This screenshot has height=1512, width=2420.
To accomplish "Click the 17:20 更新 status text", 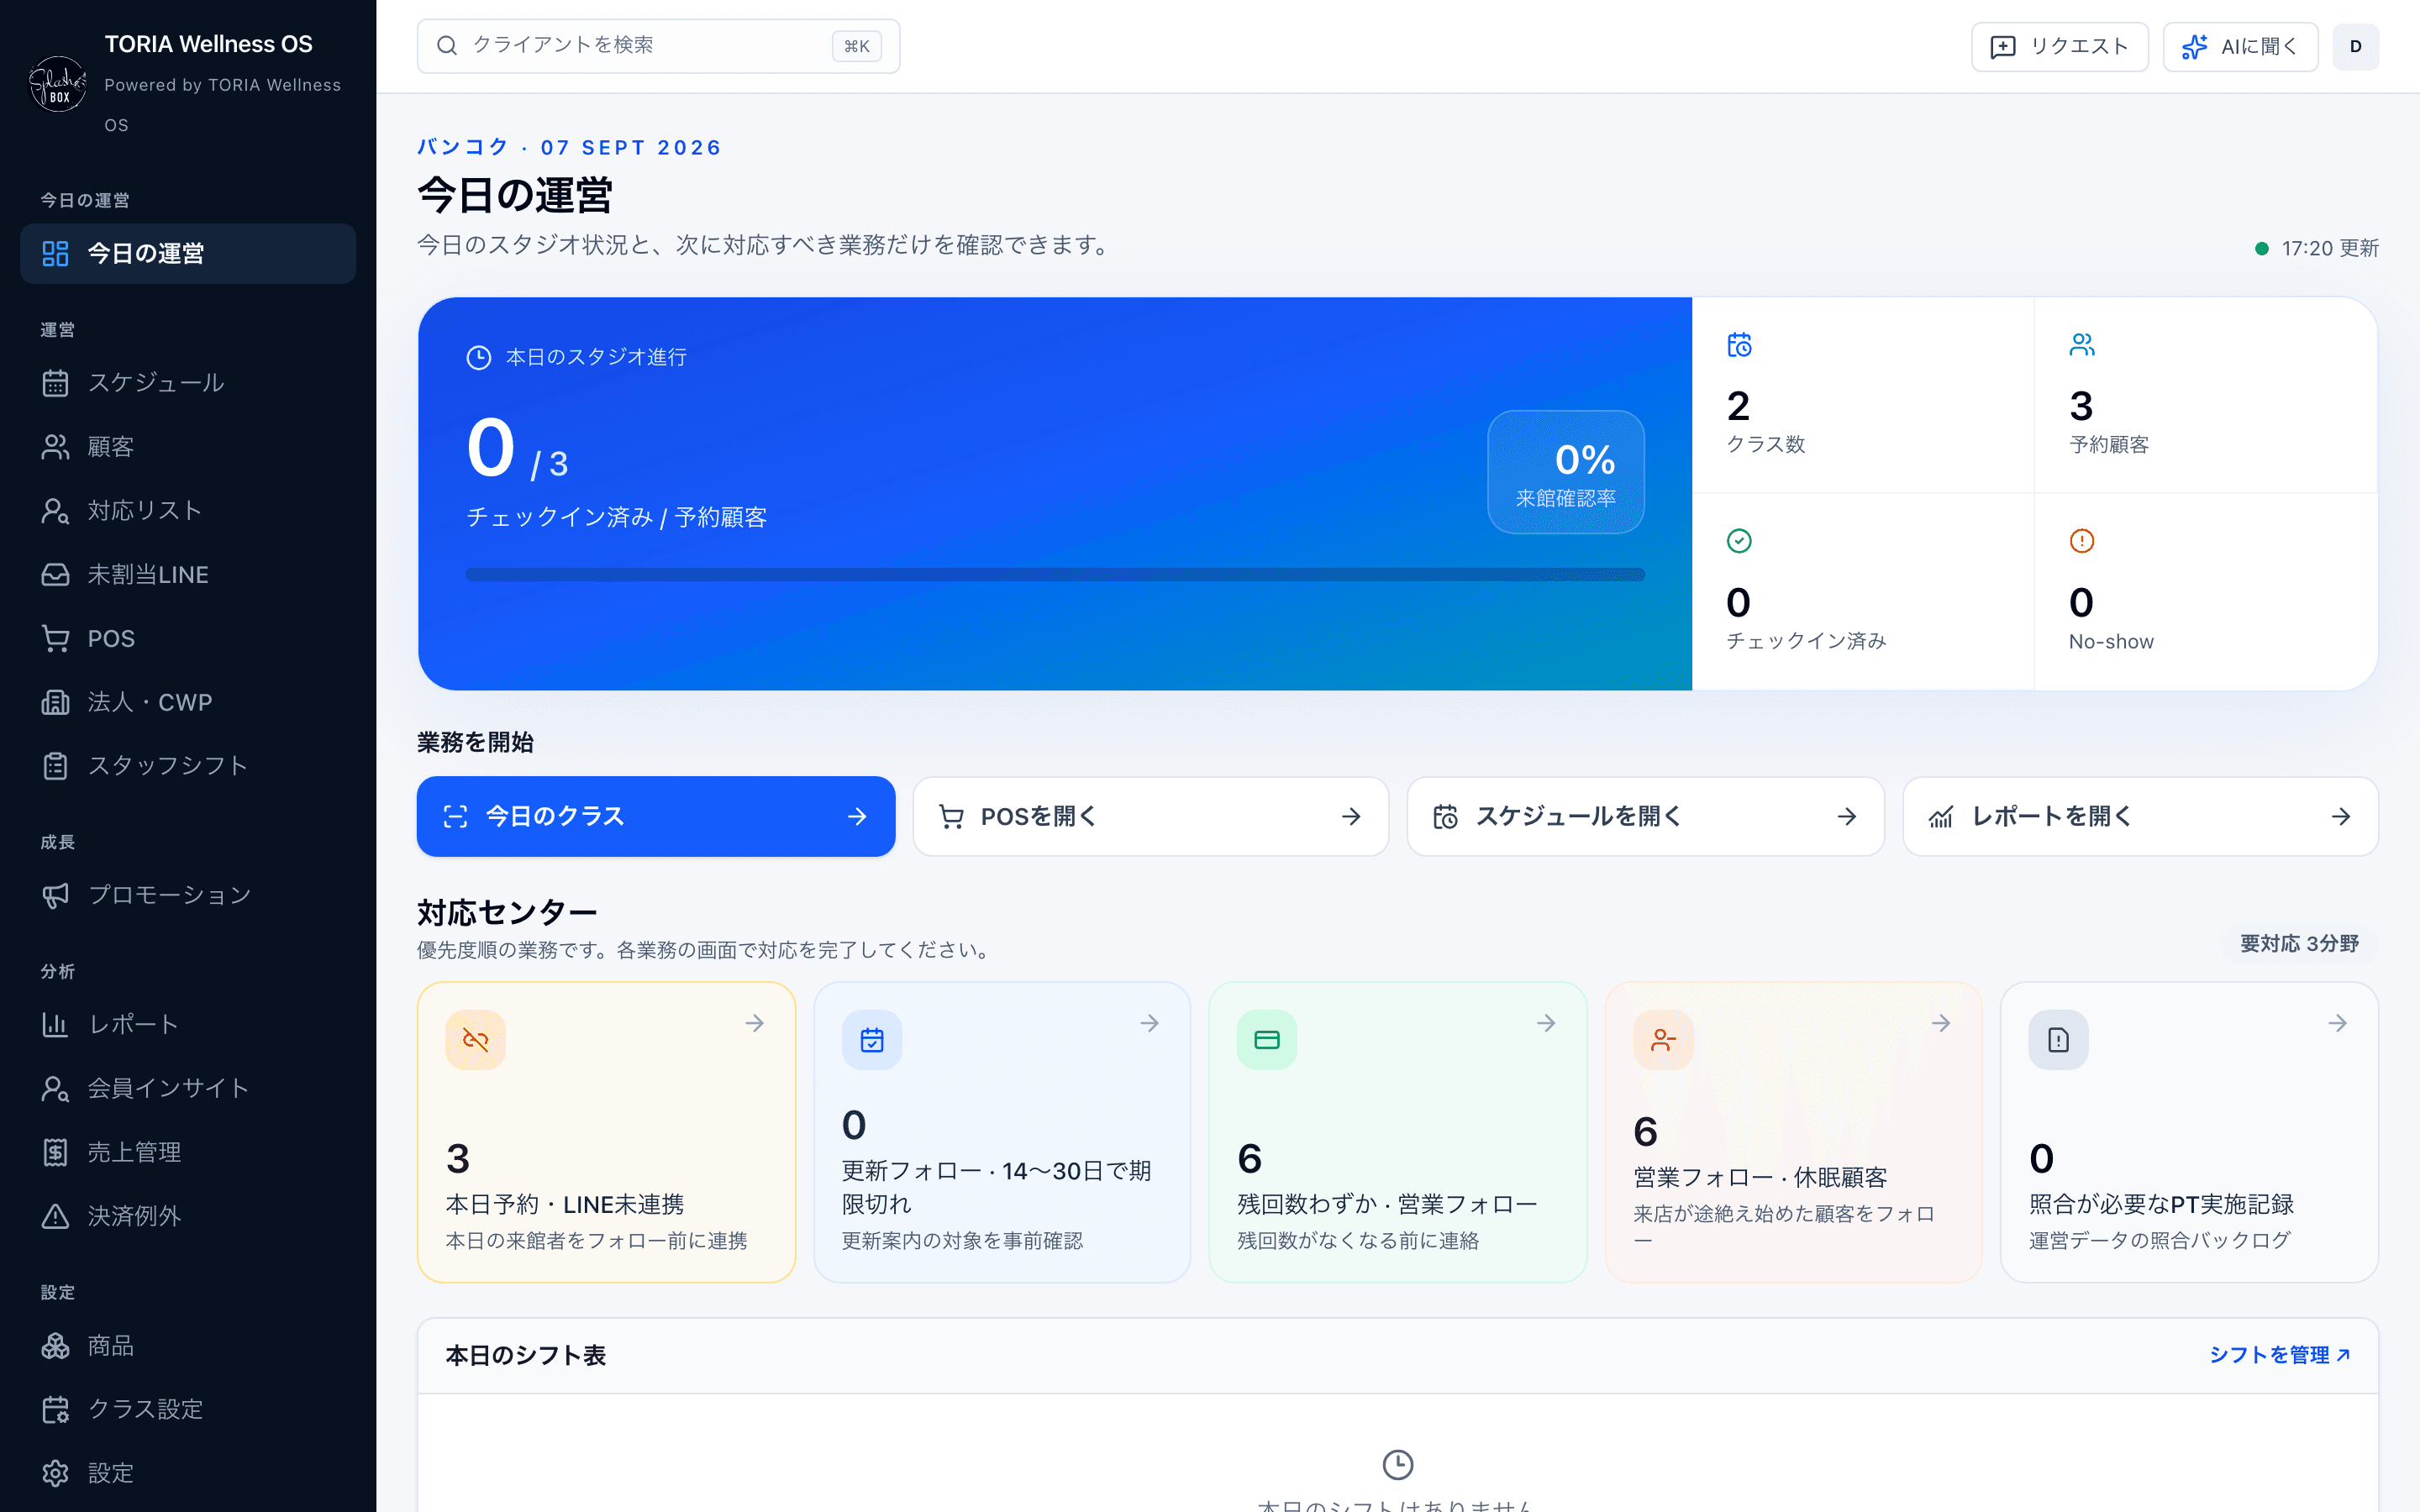I will [2329, 248].
